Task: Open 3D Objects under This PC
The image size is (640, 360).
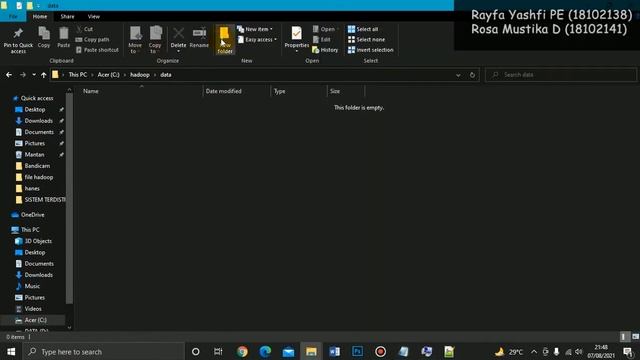Action: click(x=38, y=241)
